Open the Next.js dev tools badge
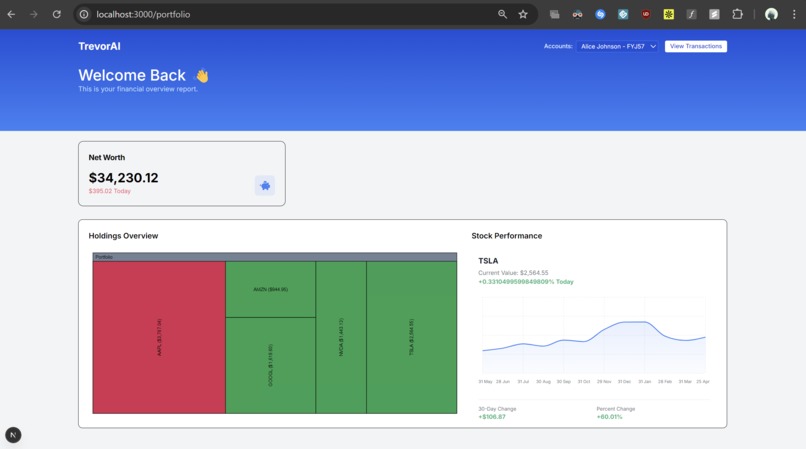806x449 pixels. click(13, 435)
